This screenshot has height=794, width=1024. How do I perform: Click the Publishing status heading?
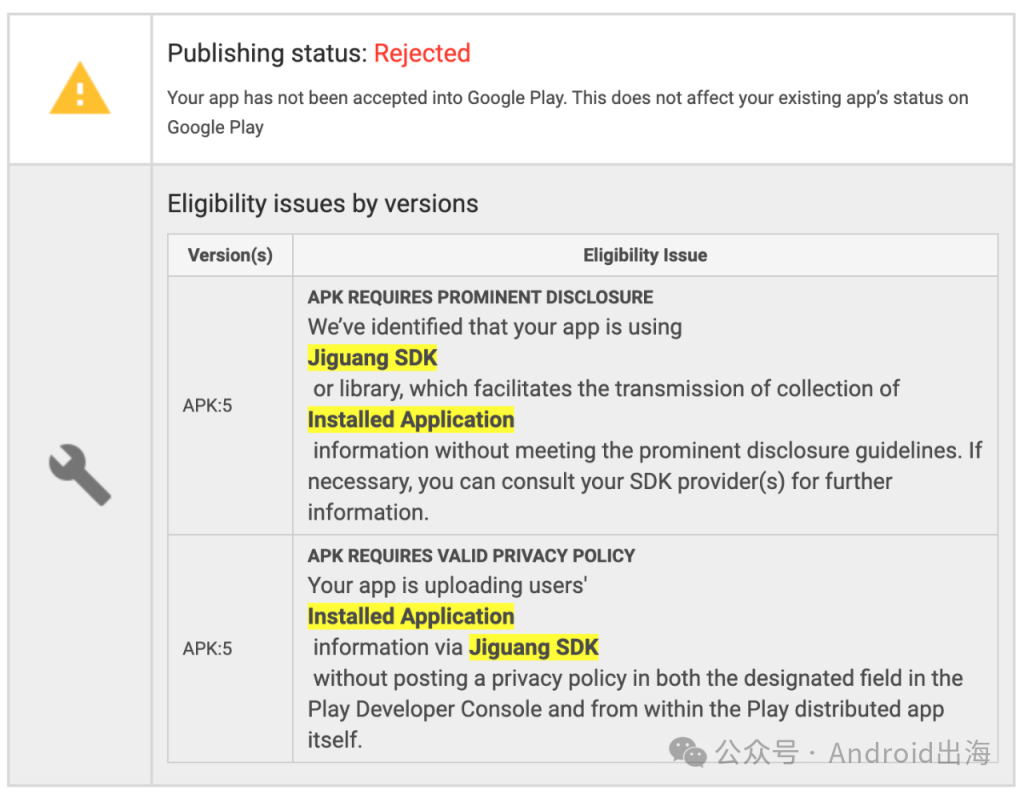click(319, 53)
